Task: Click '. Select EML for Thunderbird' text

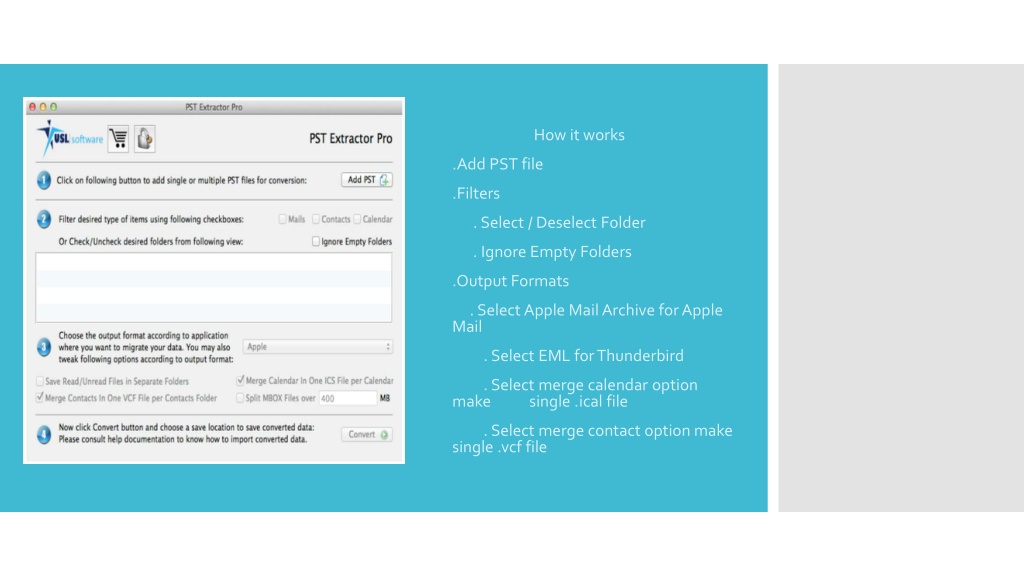Action: coord(584,356)
